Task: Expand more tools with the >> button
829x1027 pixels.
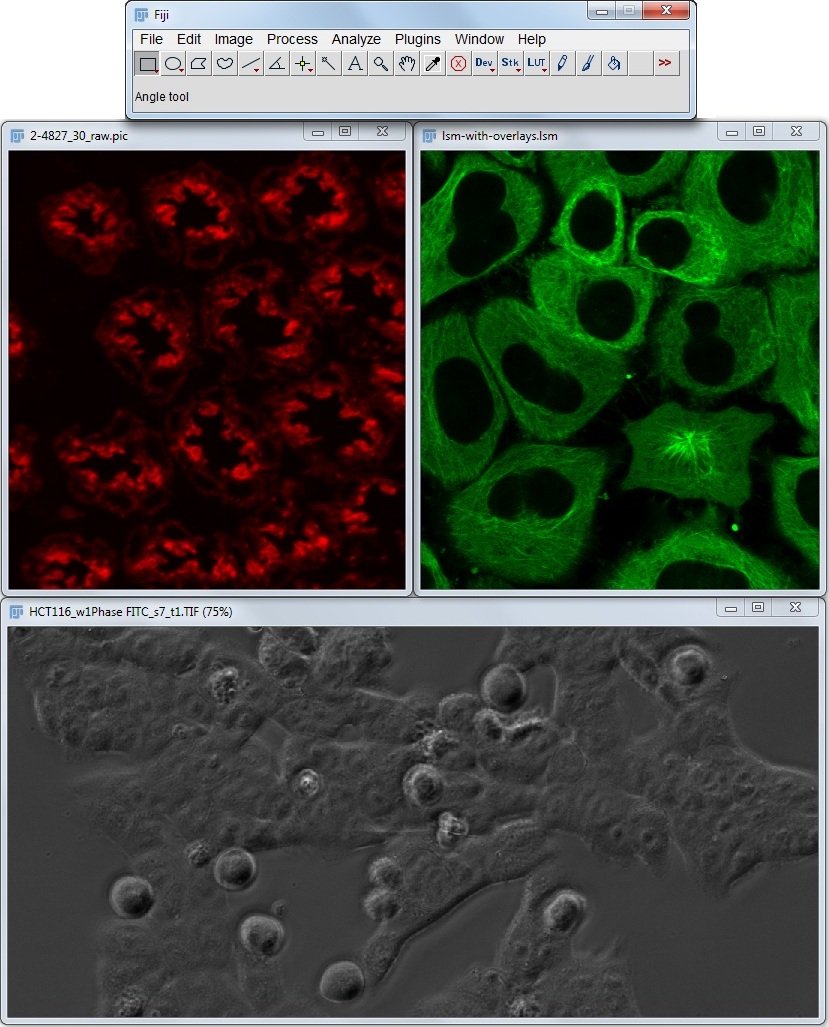Action: [x=665, y=64]
